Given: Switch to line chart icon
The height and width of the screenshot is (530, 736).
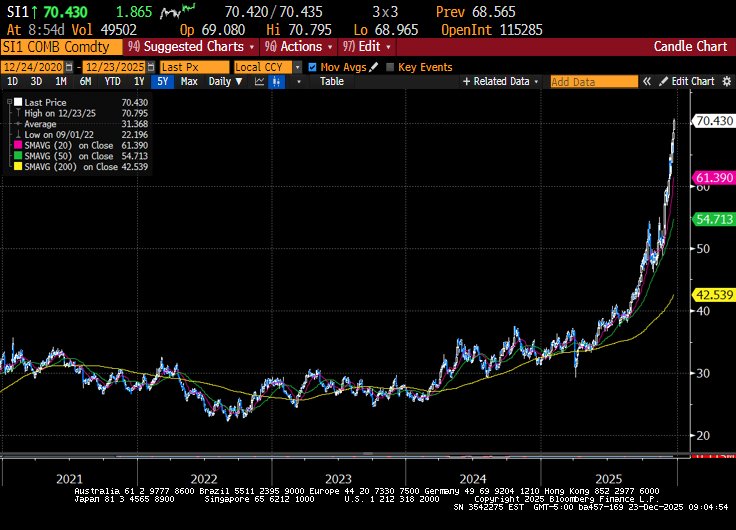Looking at the screenshot, I should click(x=259, y=82).
